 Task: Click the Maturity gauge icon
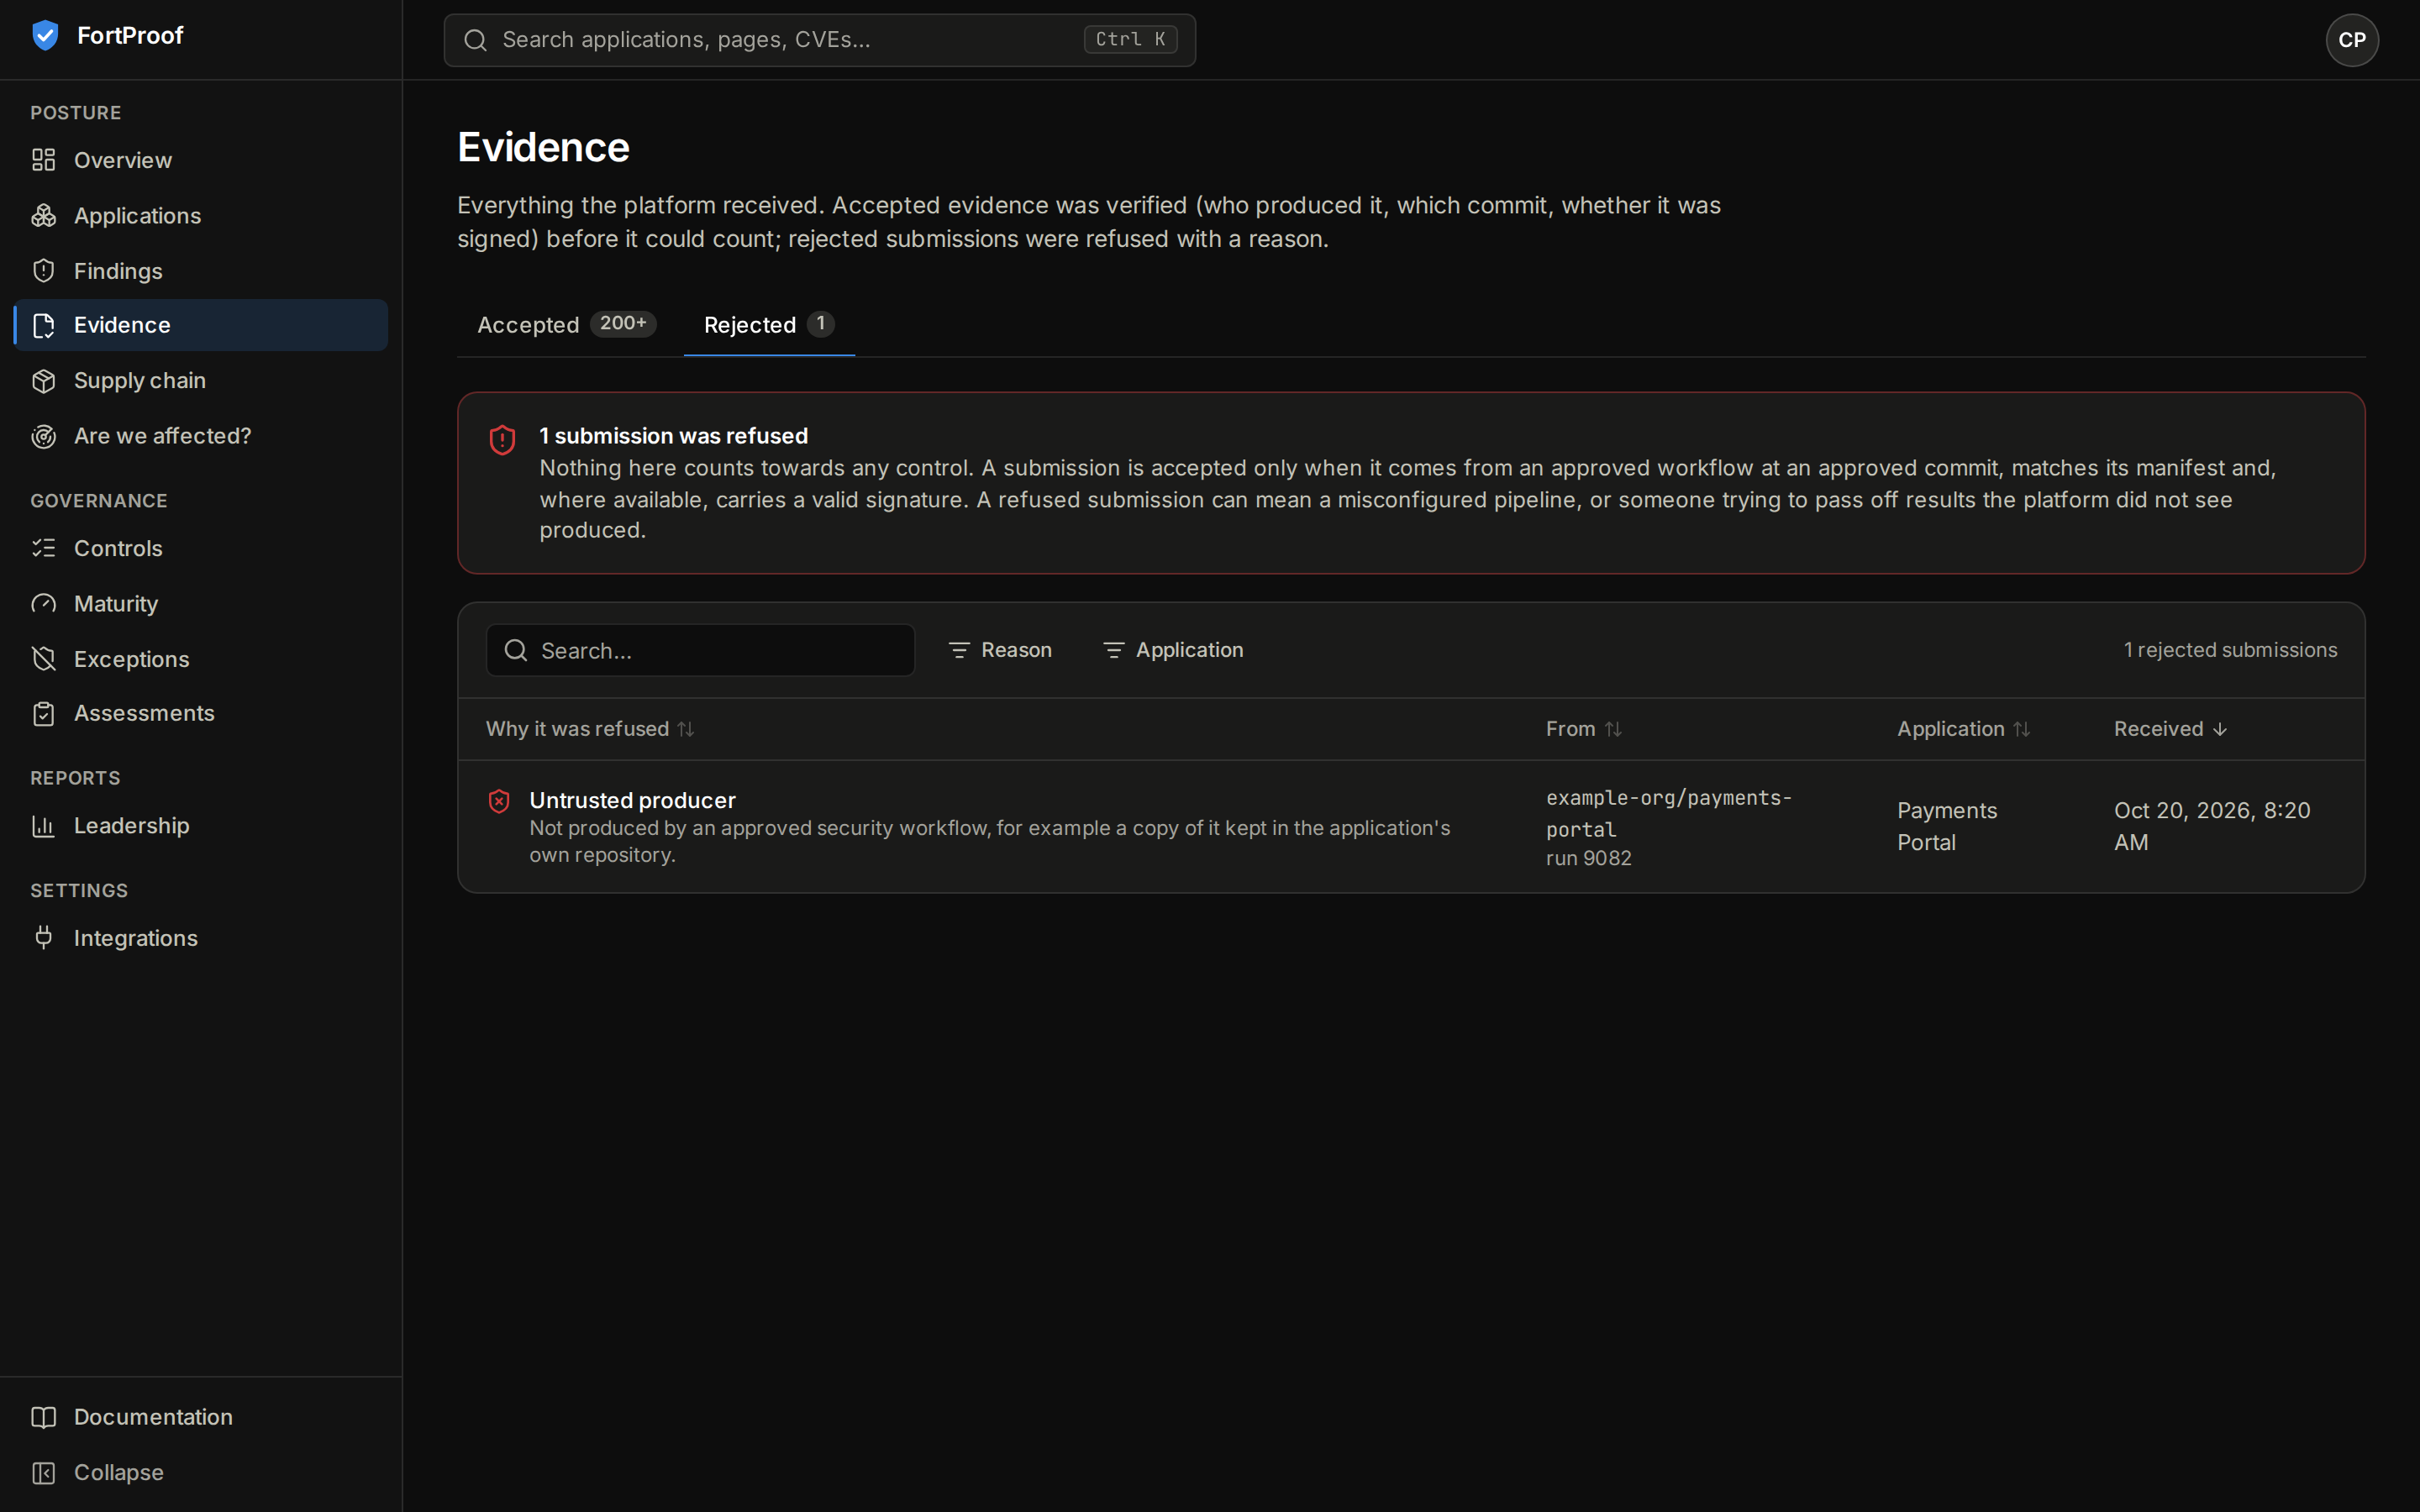tap(43, 604)
